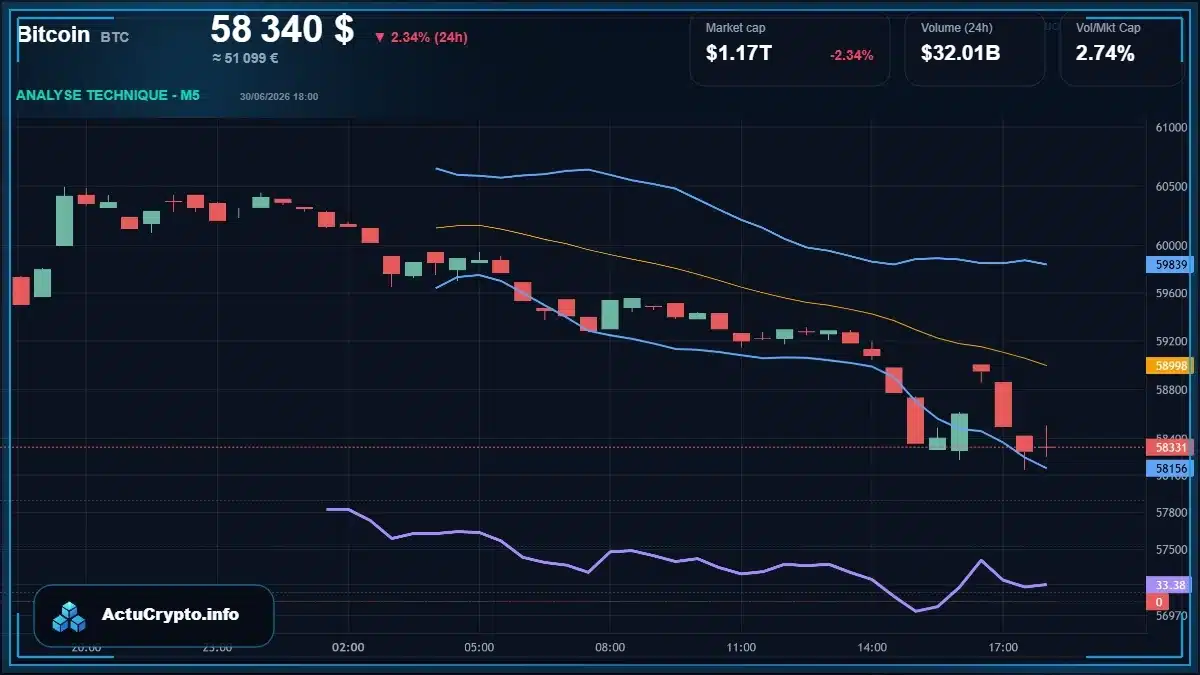Click the "59600" price axis label
The height and width of the screenshot is (675, 1200).
click(1171, 294)
